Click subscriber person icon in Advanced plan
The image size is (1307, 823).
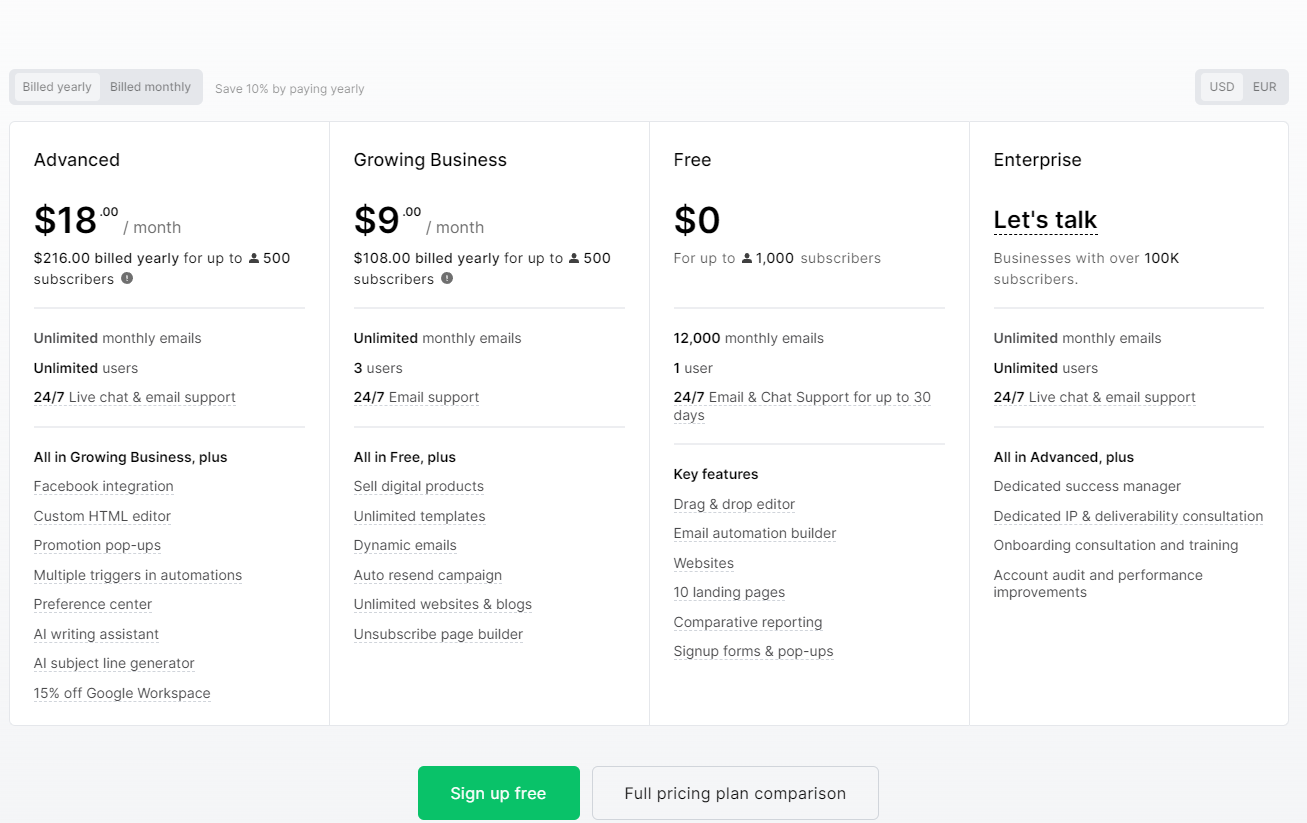(253, 258)
